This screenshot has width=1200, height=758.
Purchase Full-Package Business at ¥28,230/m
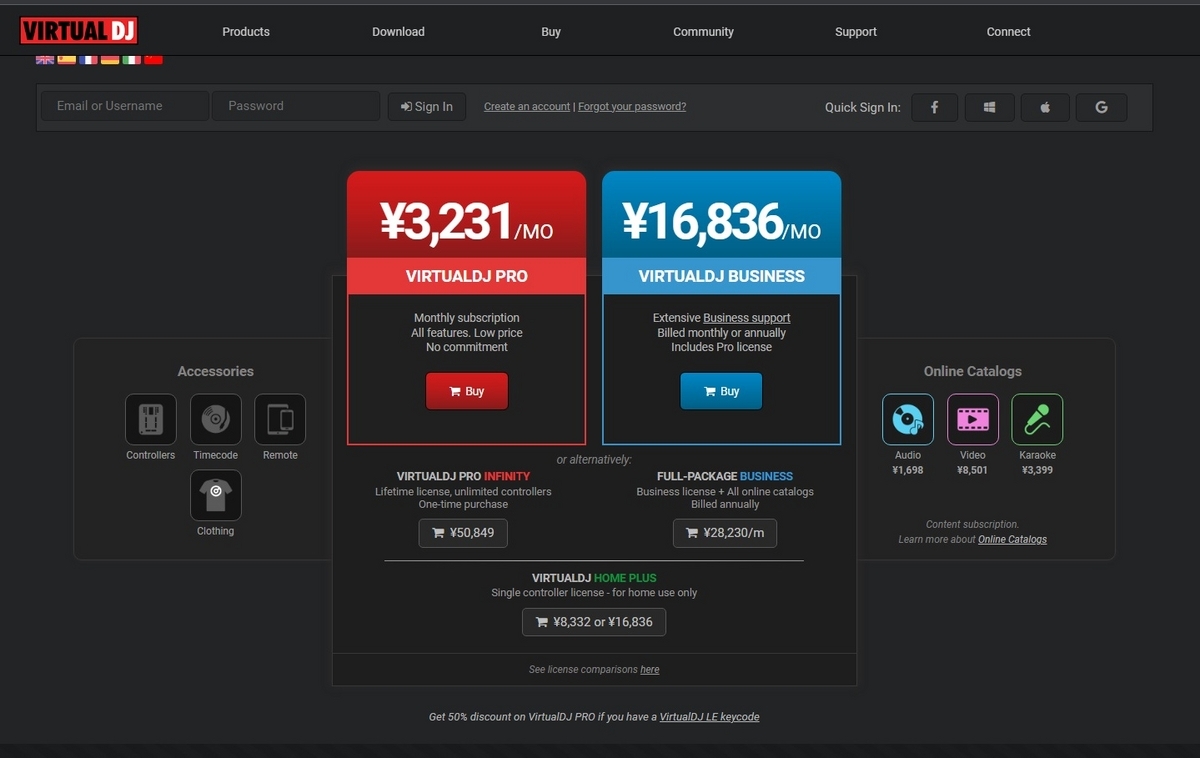pyautogui.click(x=725, y=533)
